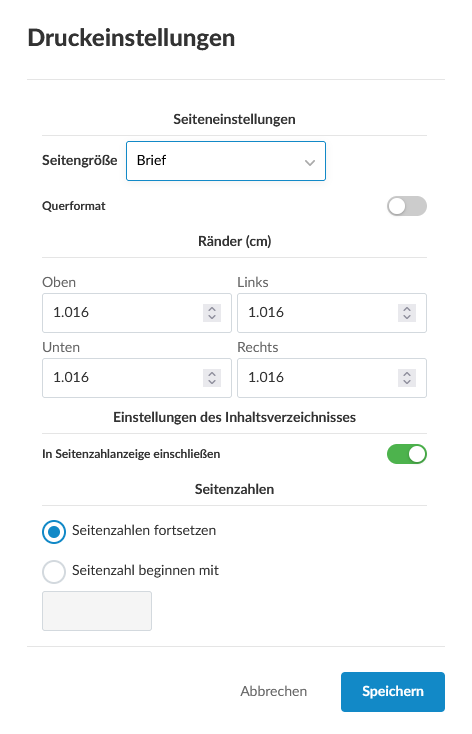Increase the Oben margin with up arrow
Image resolution: width=472 pixels, height=734 pixels.
212,309
